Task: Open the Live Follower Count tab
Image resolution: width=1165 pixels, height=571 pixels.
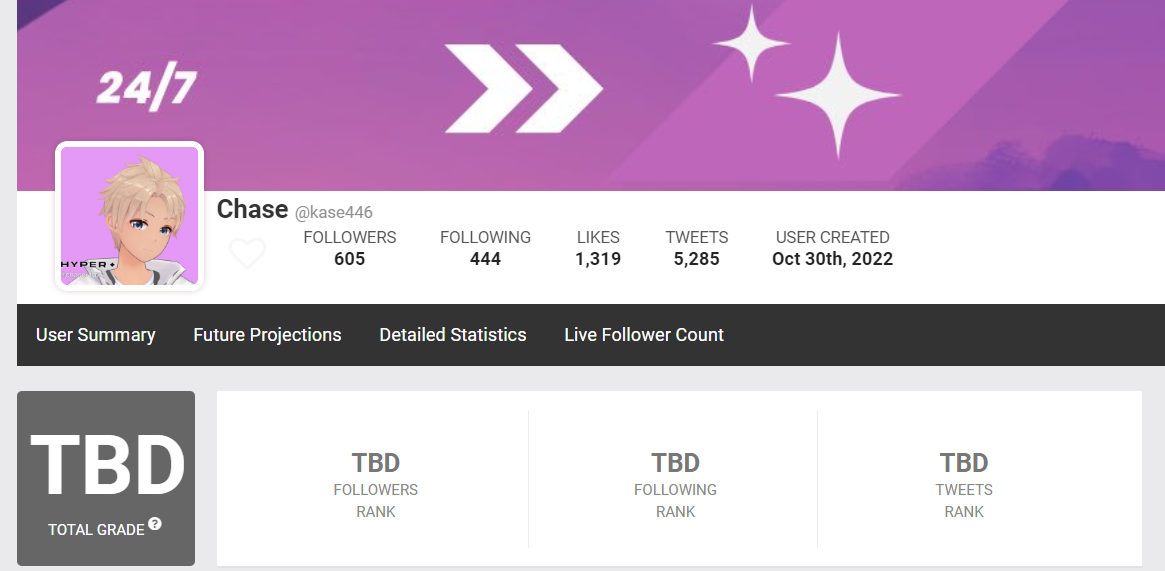Action: [643, 335]
